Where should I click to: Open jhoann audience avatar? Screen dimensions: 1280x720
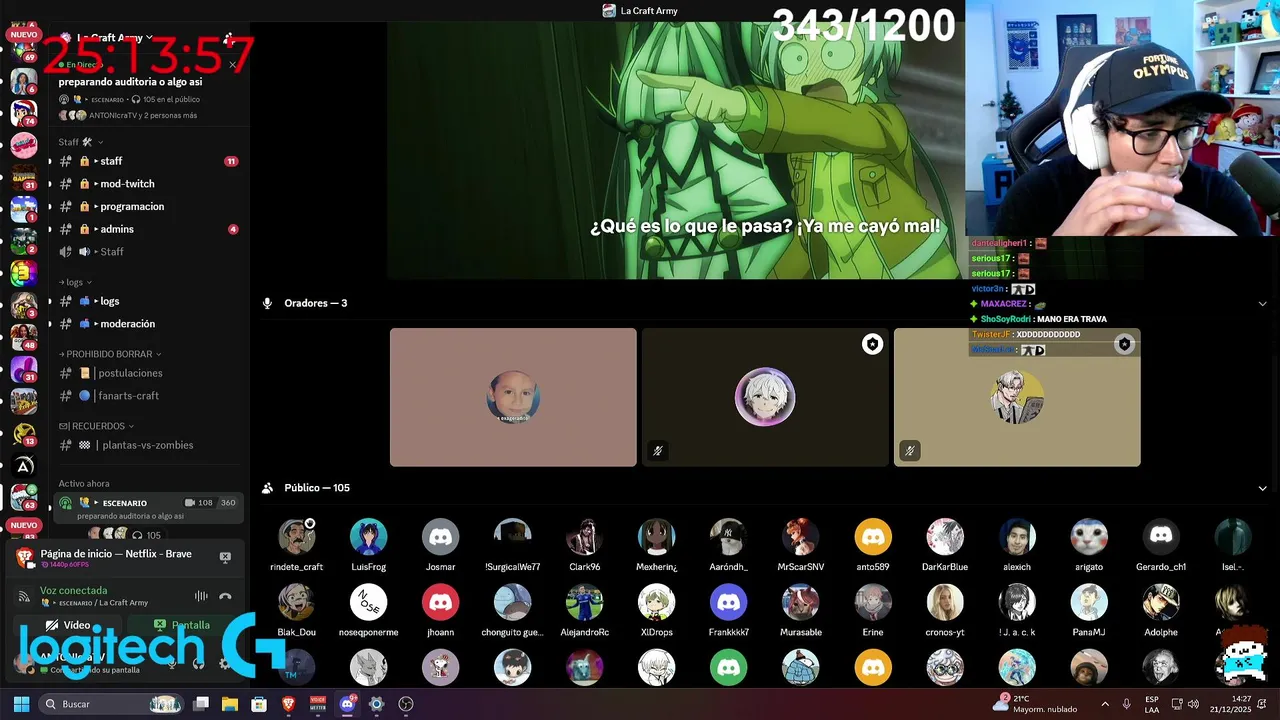(x=440, y=603)
